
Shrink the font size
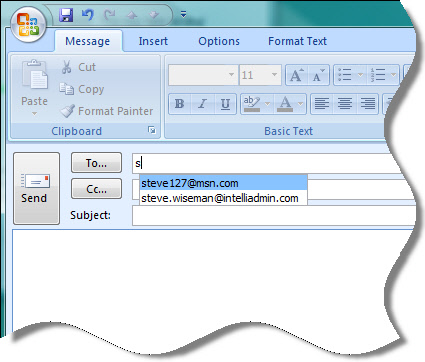click(319, 75)
